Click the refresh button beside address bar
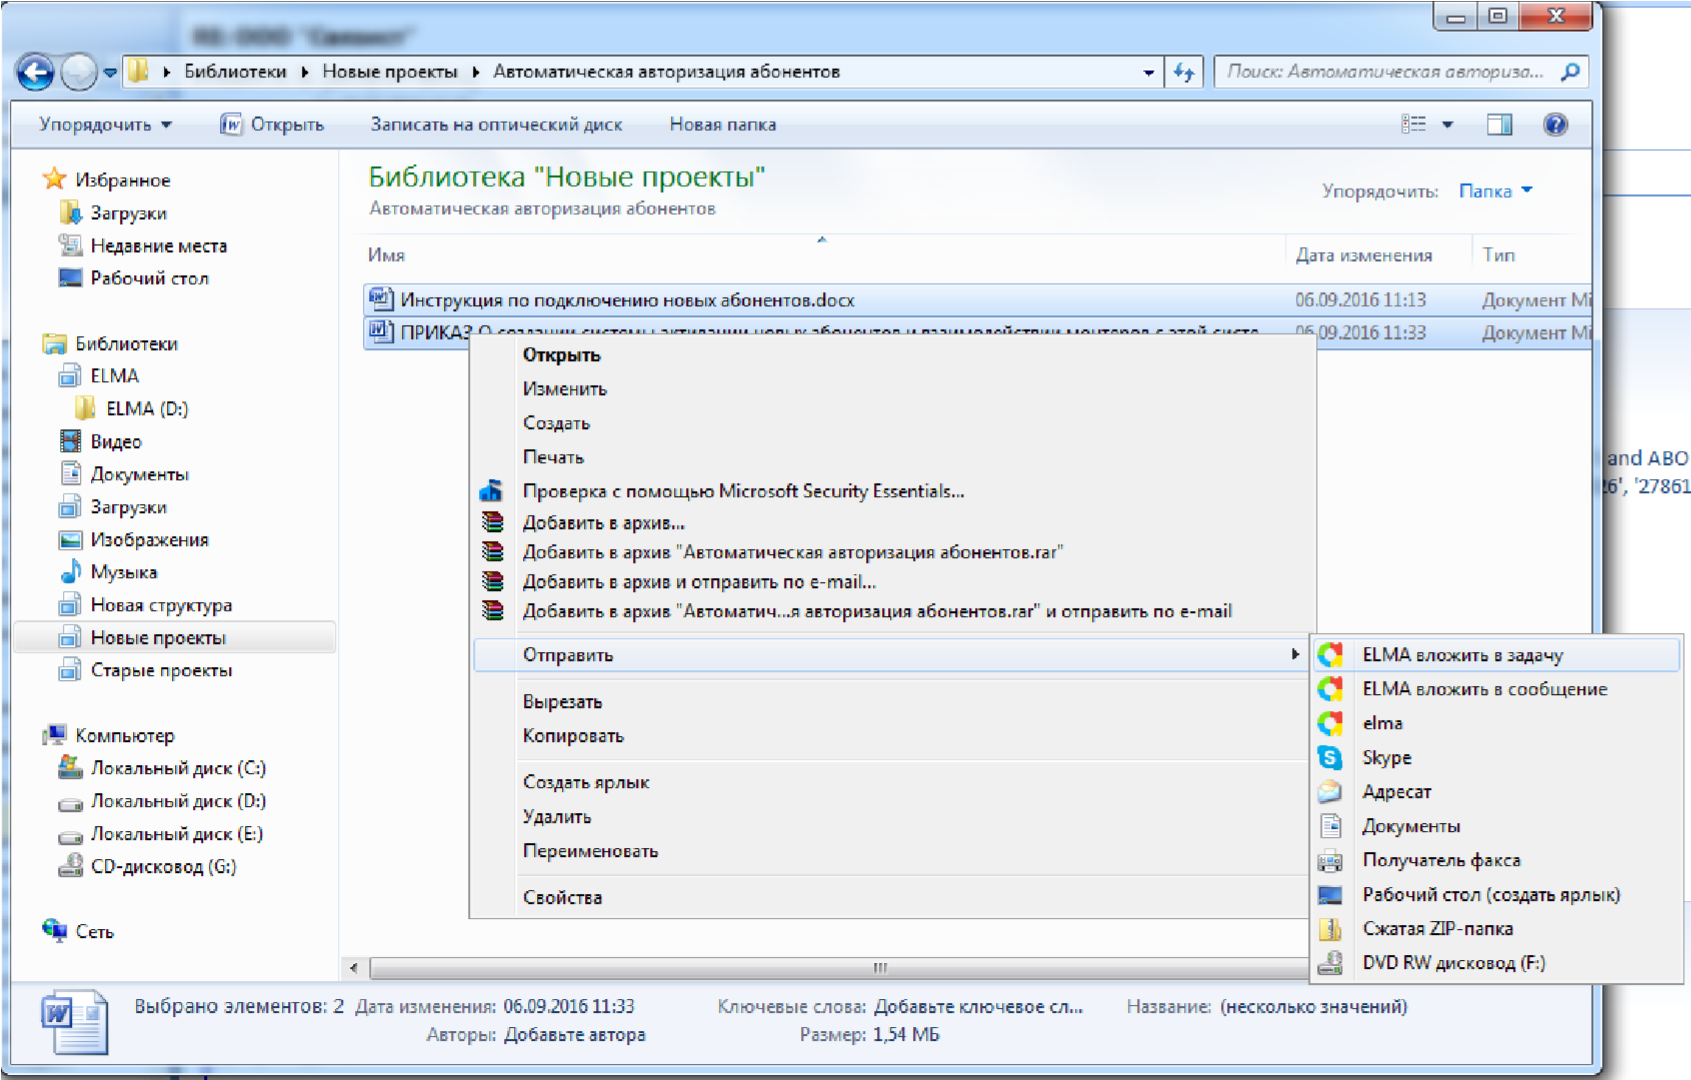This screenshot has height=1080, width=1691. (1184, 72)
